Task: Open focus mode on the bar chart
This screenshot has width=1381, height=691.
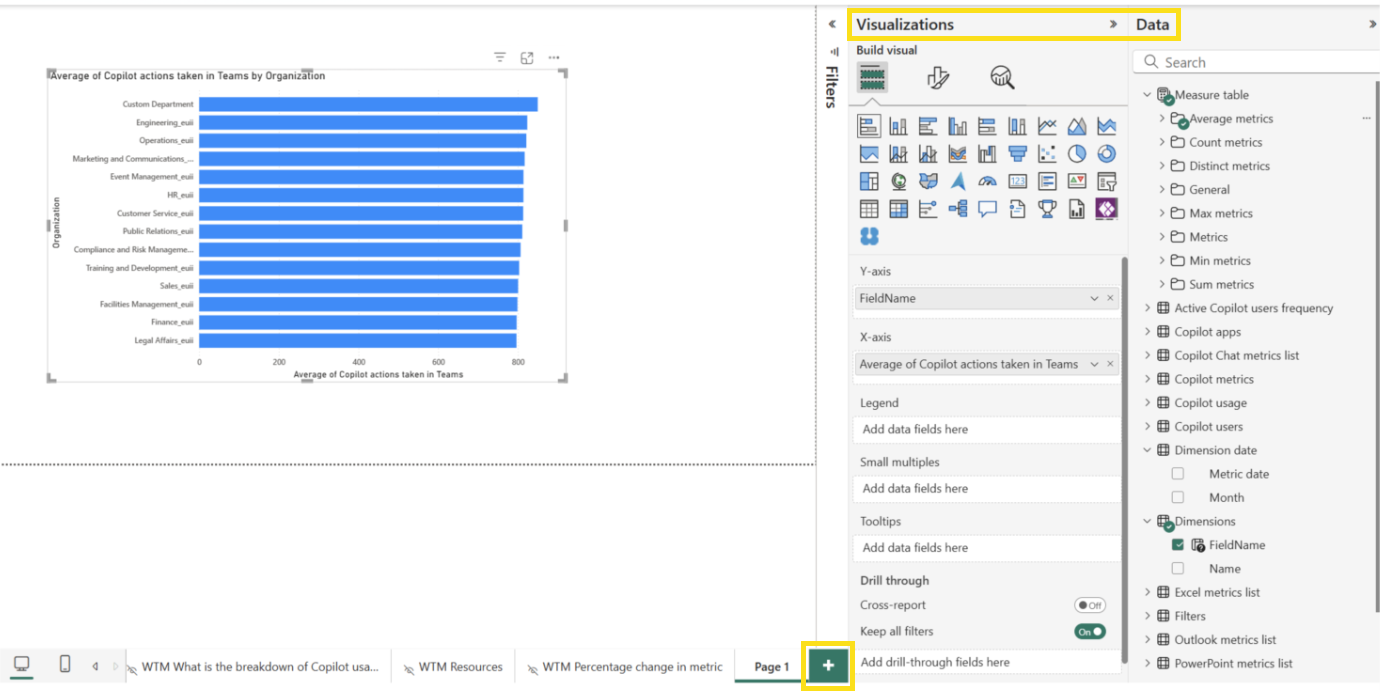Action: click(527, 57)
